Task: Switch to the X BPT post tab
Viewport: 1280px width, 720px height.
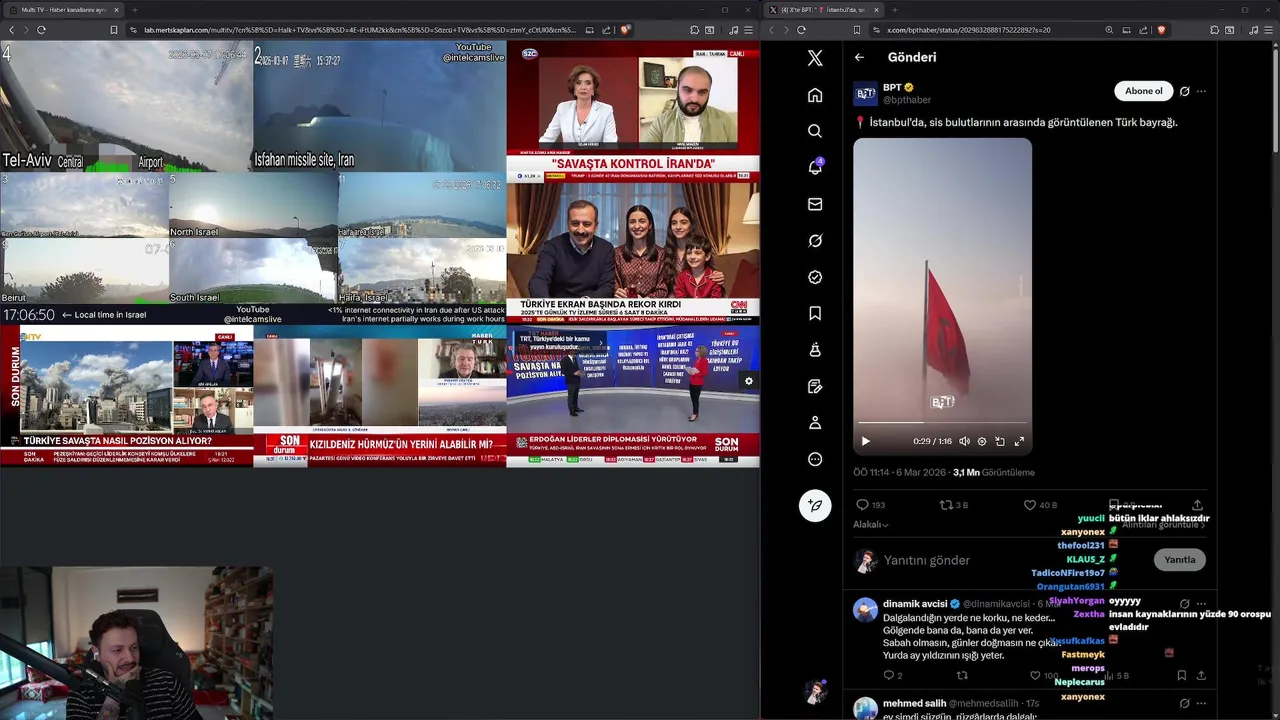Action: click(x=823, y=10)
